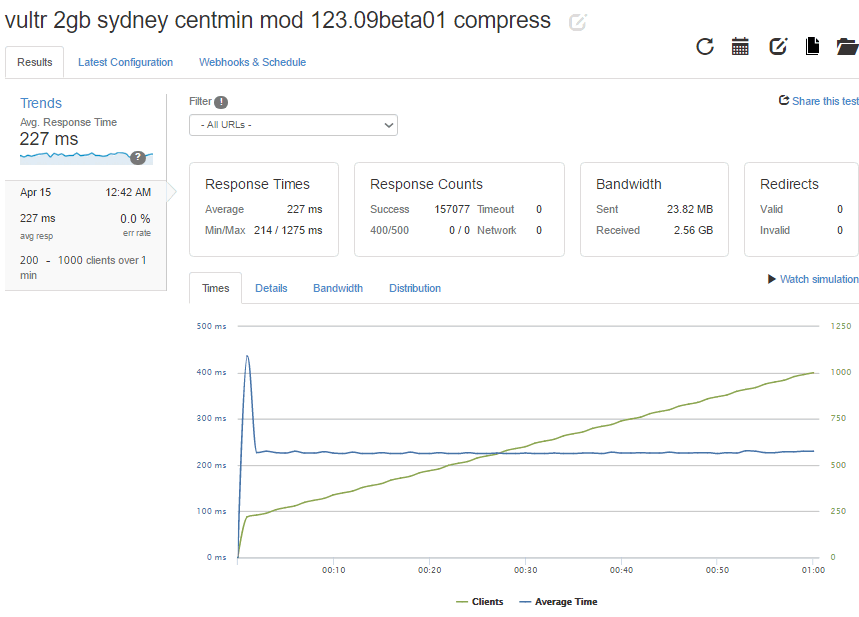859x617 pixels.
Task: Switch to the Distribution chart tab
Action: [415, 288]
